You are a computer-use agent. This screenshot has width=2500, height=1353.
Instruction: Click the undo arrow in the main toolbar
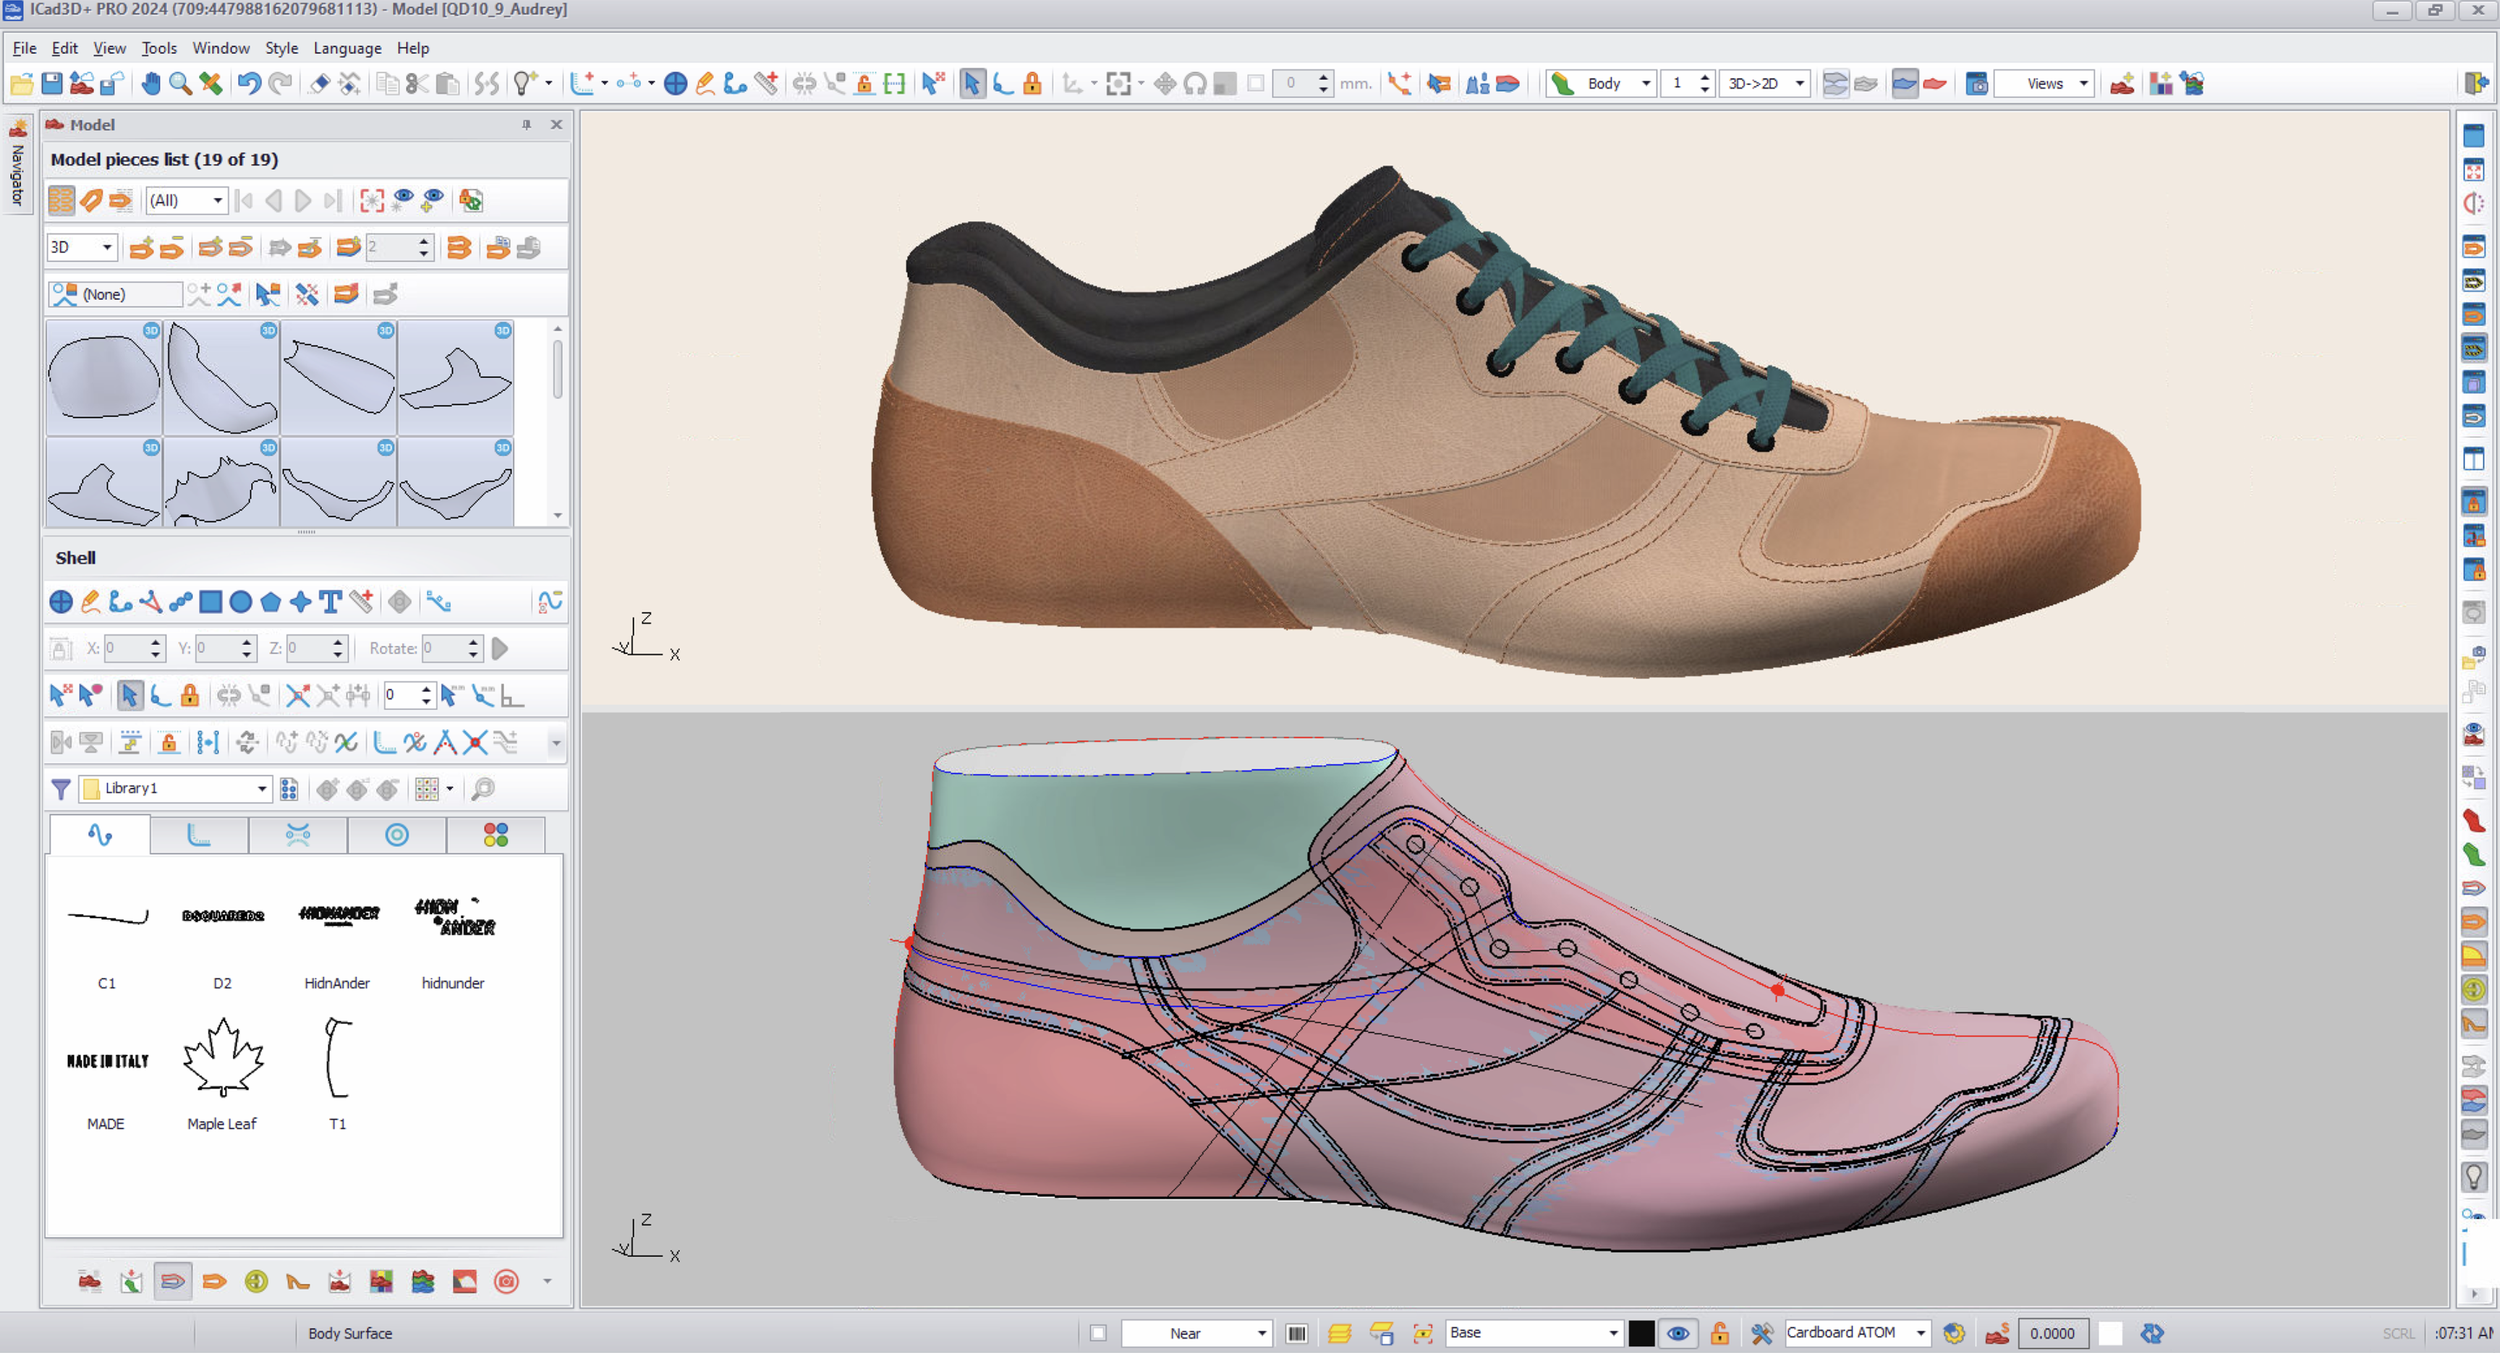[x=248, y=84]
